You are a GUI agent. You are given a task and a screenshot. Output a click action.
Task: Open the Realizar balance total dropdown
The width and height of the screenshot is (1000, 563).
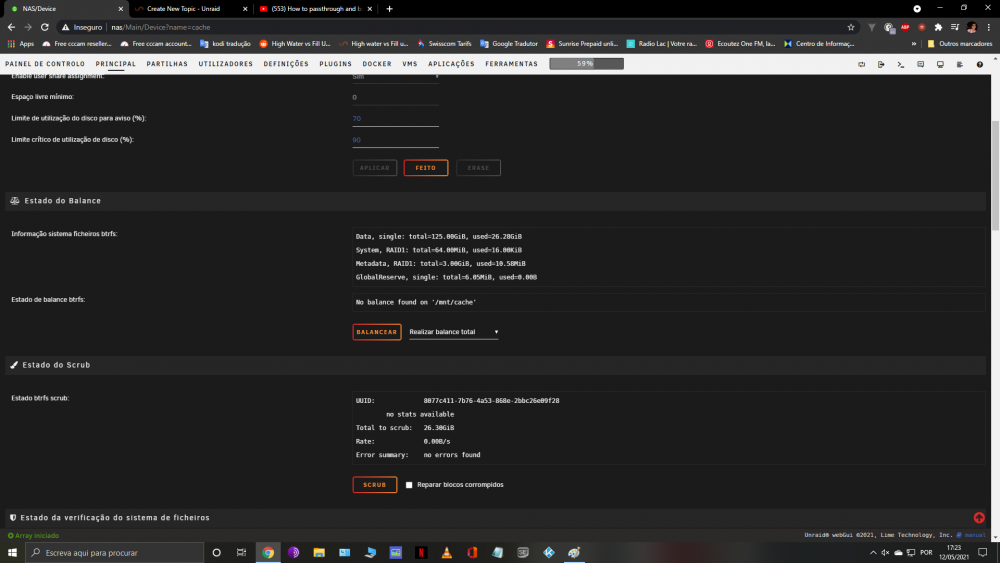(x=453, y=332)
